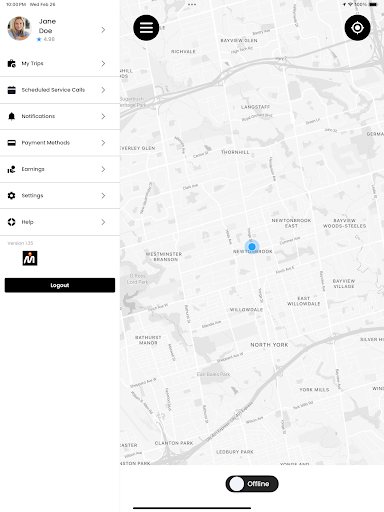Click the Langstaff map label
Screen dimensions: 384x512
(x=255, y=107)
